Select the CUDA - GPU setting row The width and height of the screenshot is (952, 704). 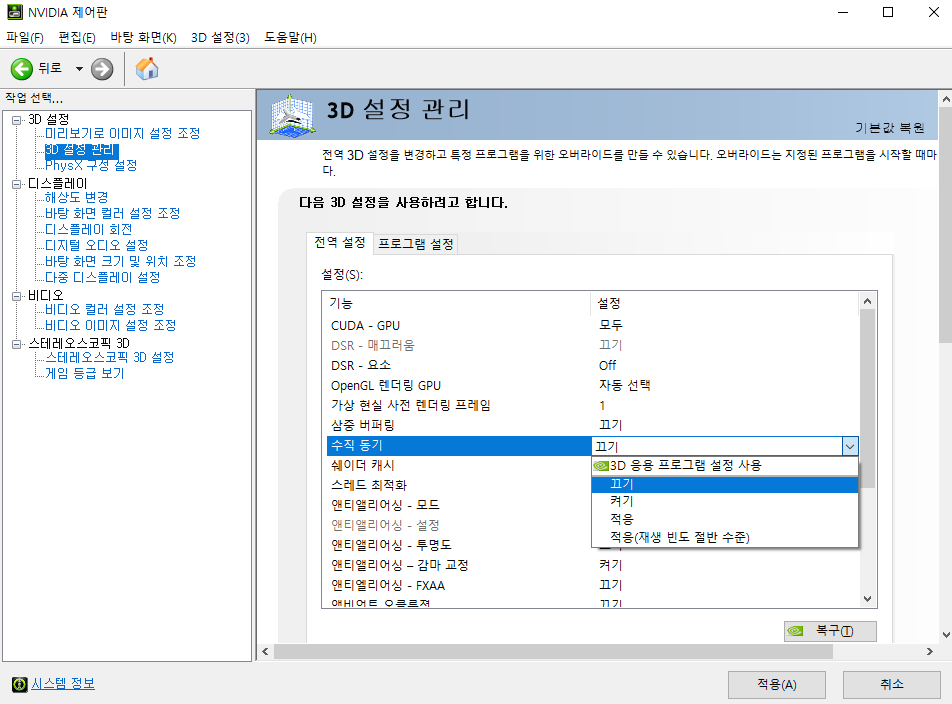click(592, 326)
